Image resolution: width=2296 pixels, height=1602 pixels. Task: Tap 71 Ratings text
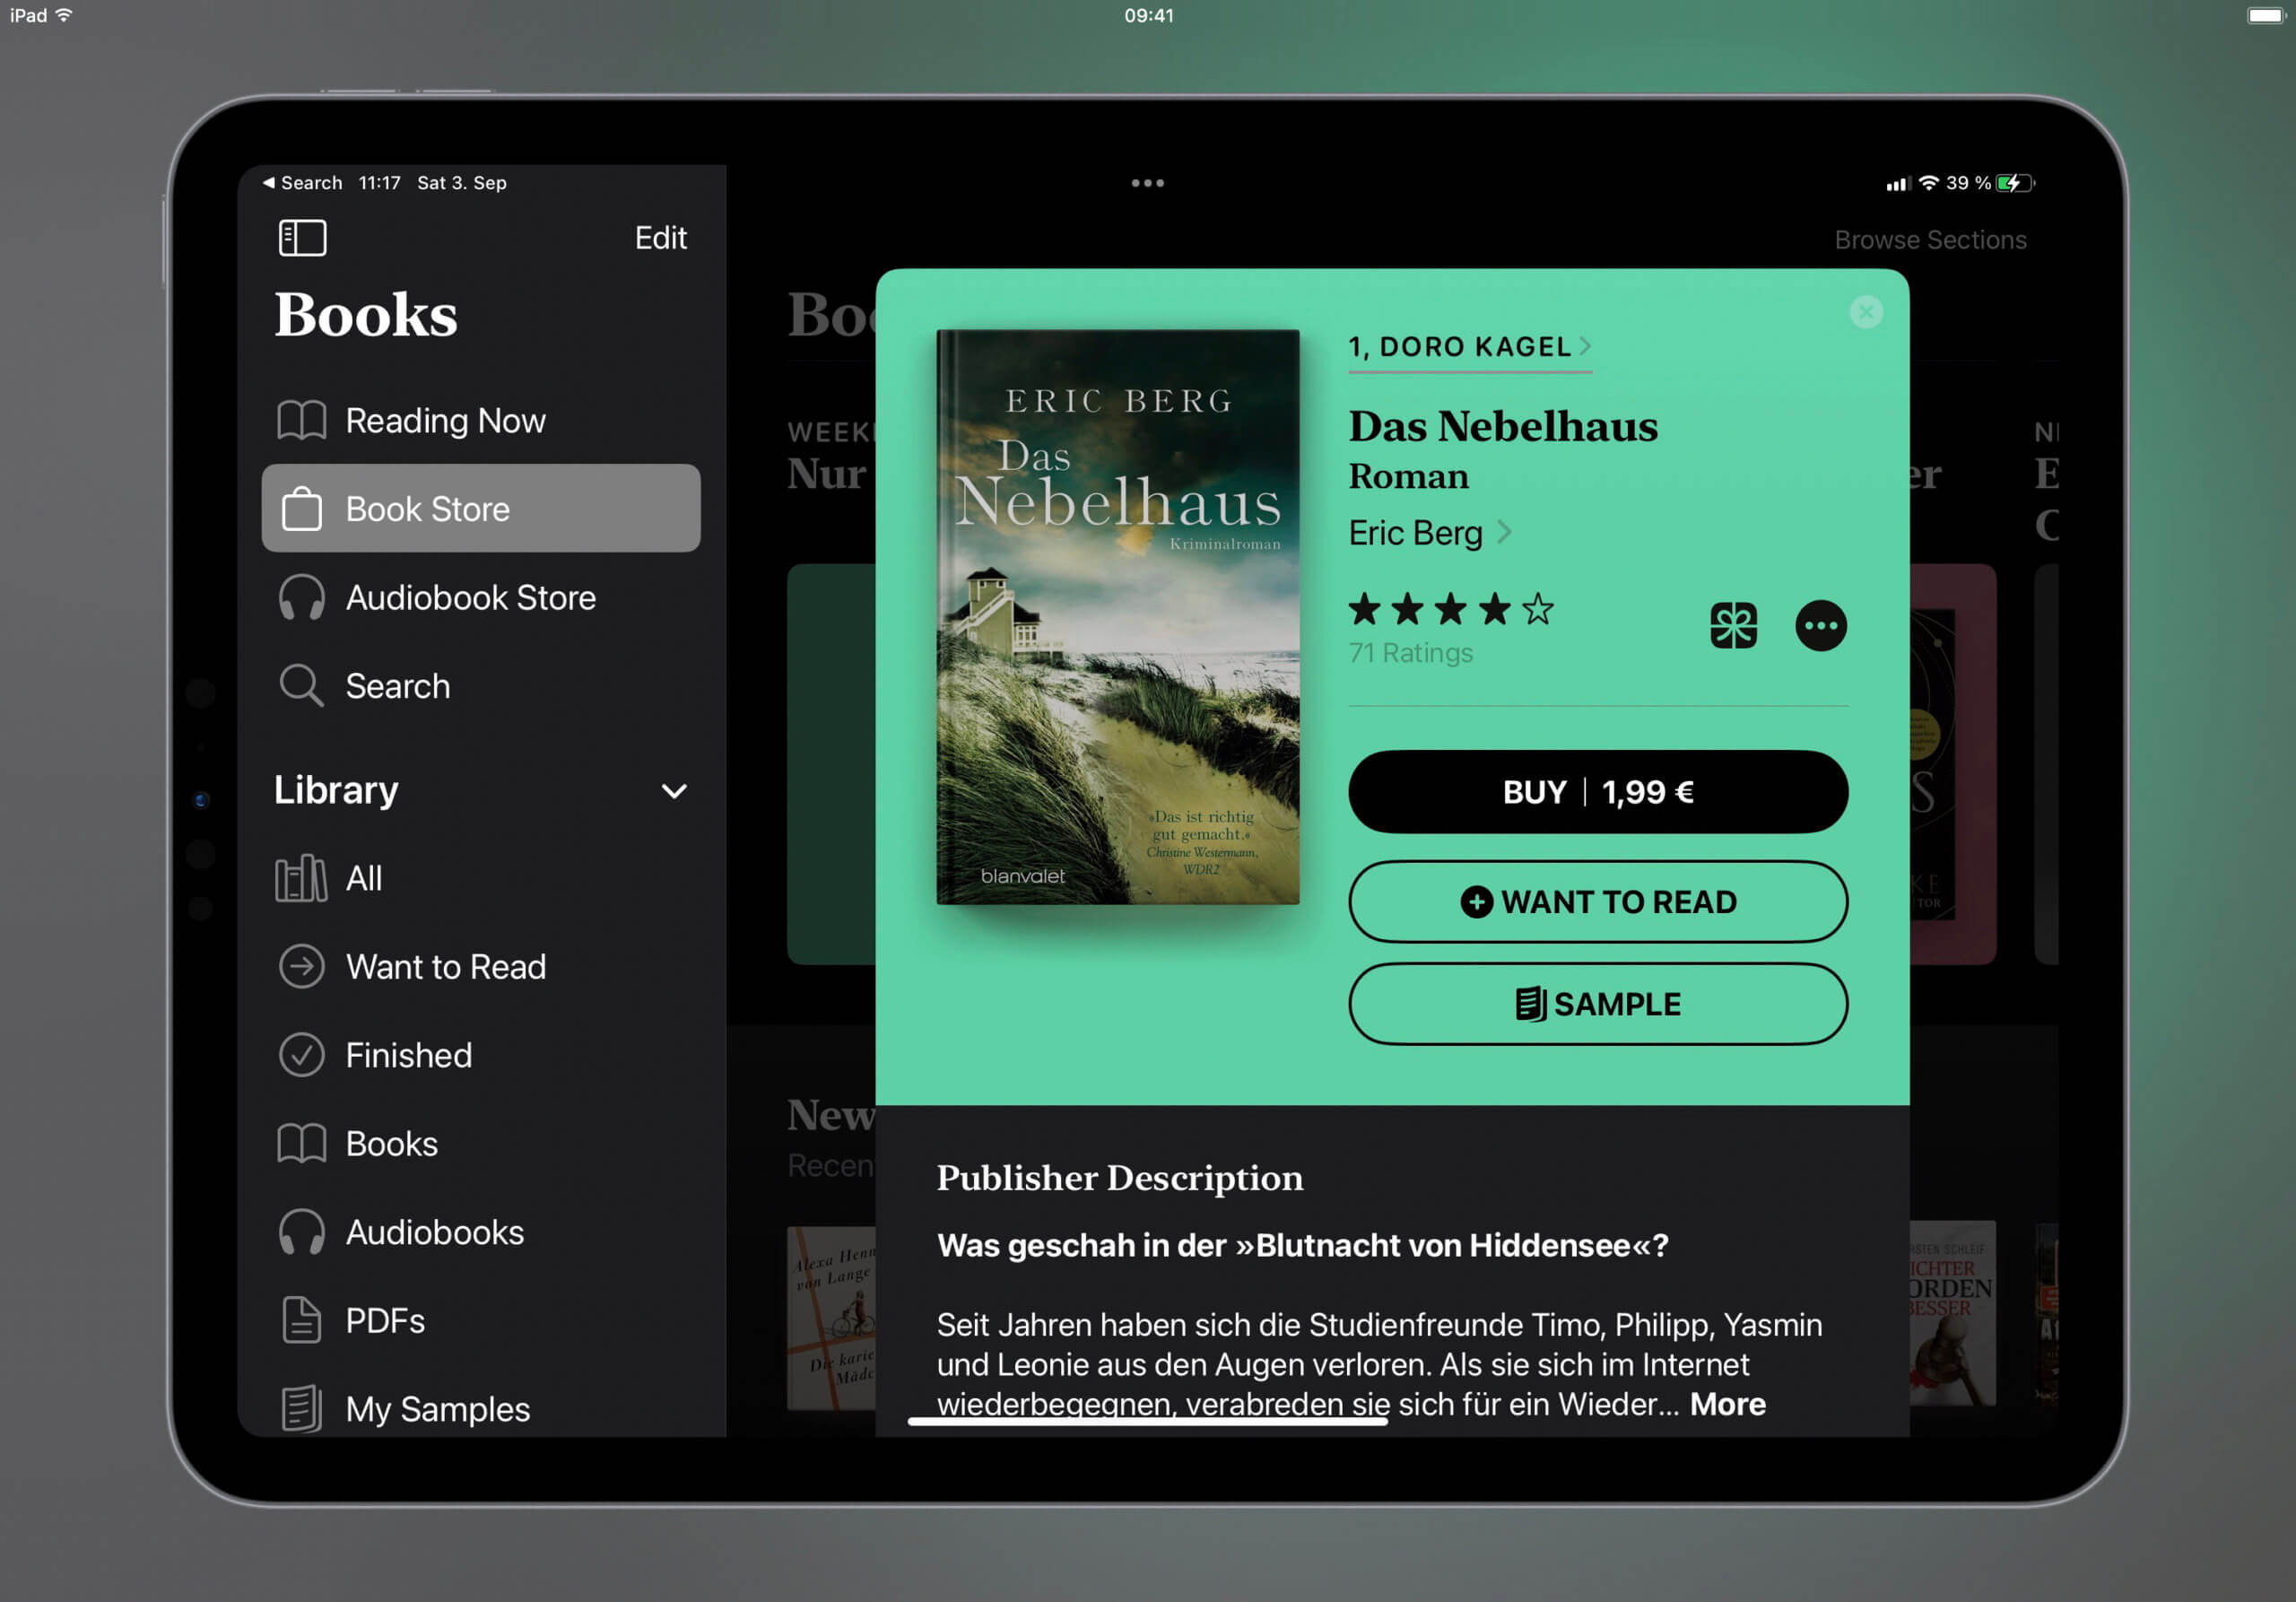[1410, 653]
